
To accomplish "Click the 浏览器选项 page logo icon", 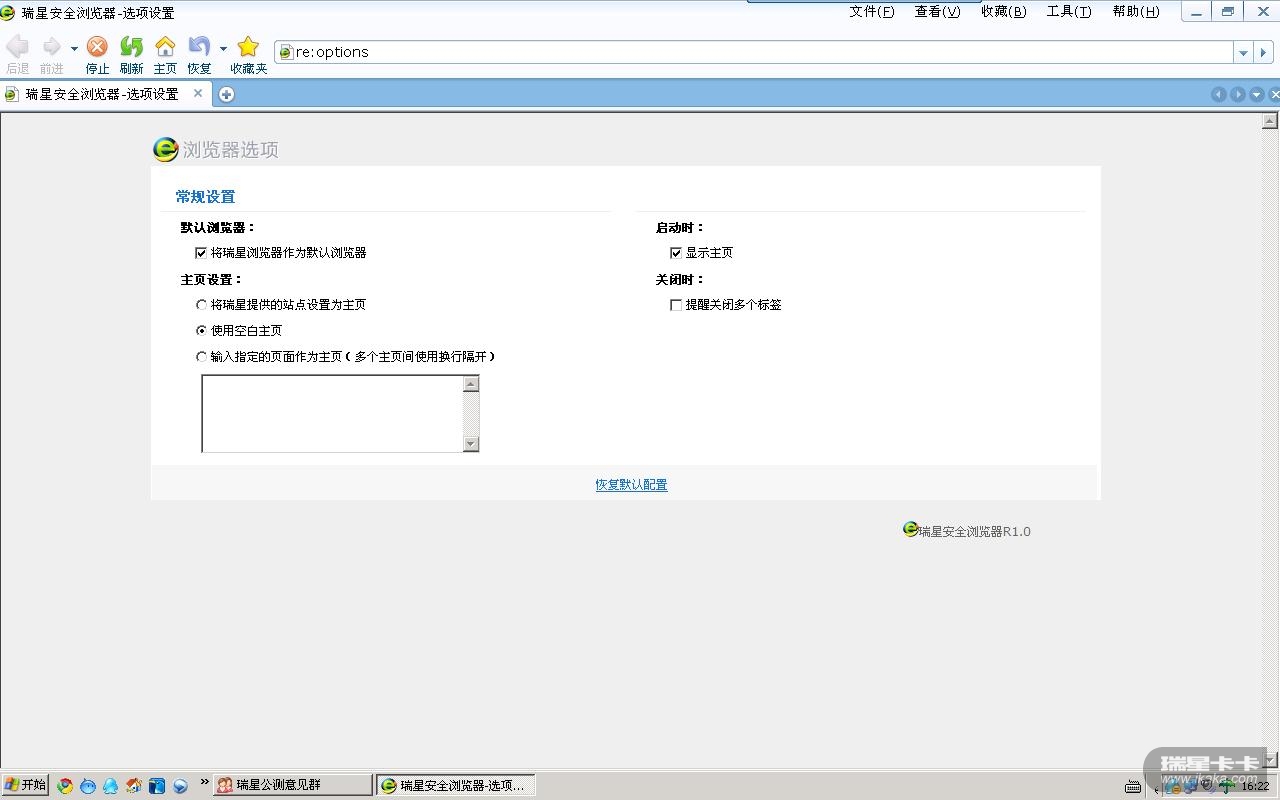I will pos(165,149).
